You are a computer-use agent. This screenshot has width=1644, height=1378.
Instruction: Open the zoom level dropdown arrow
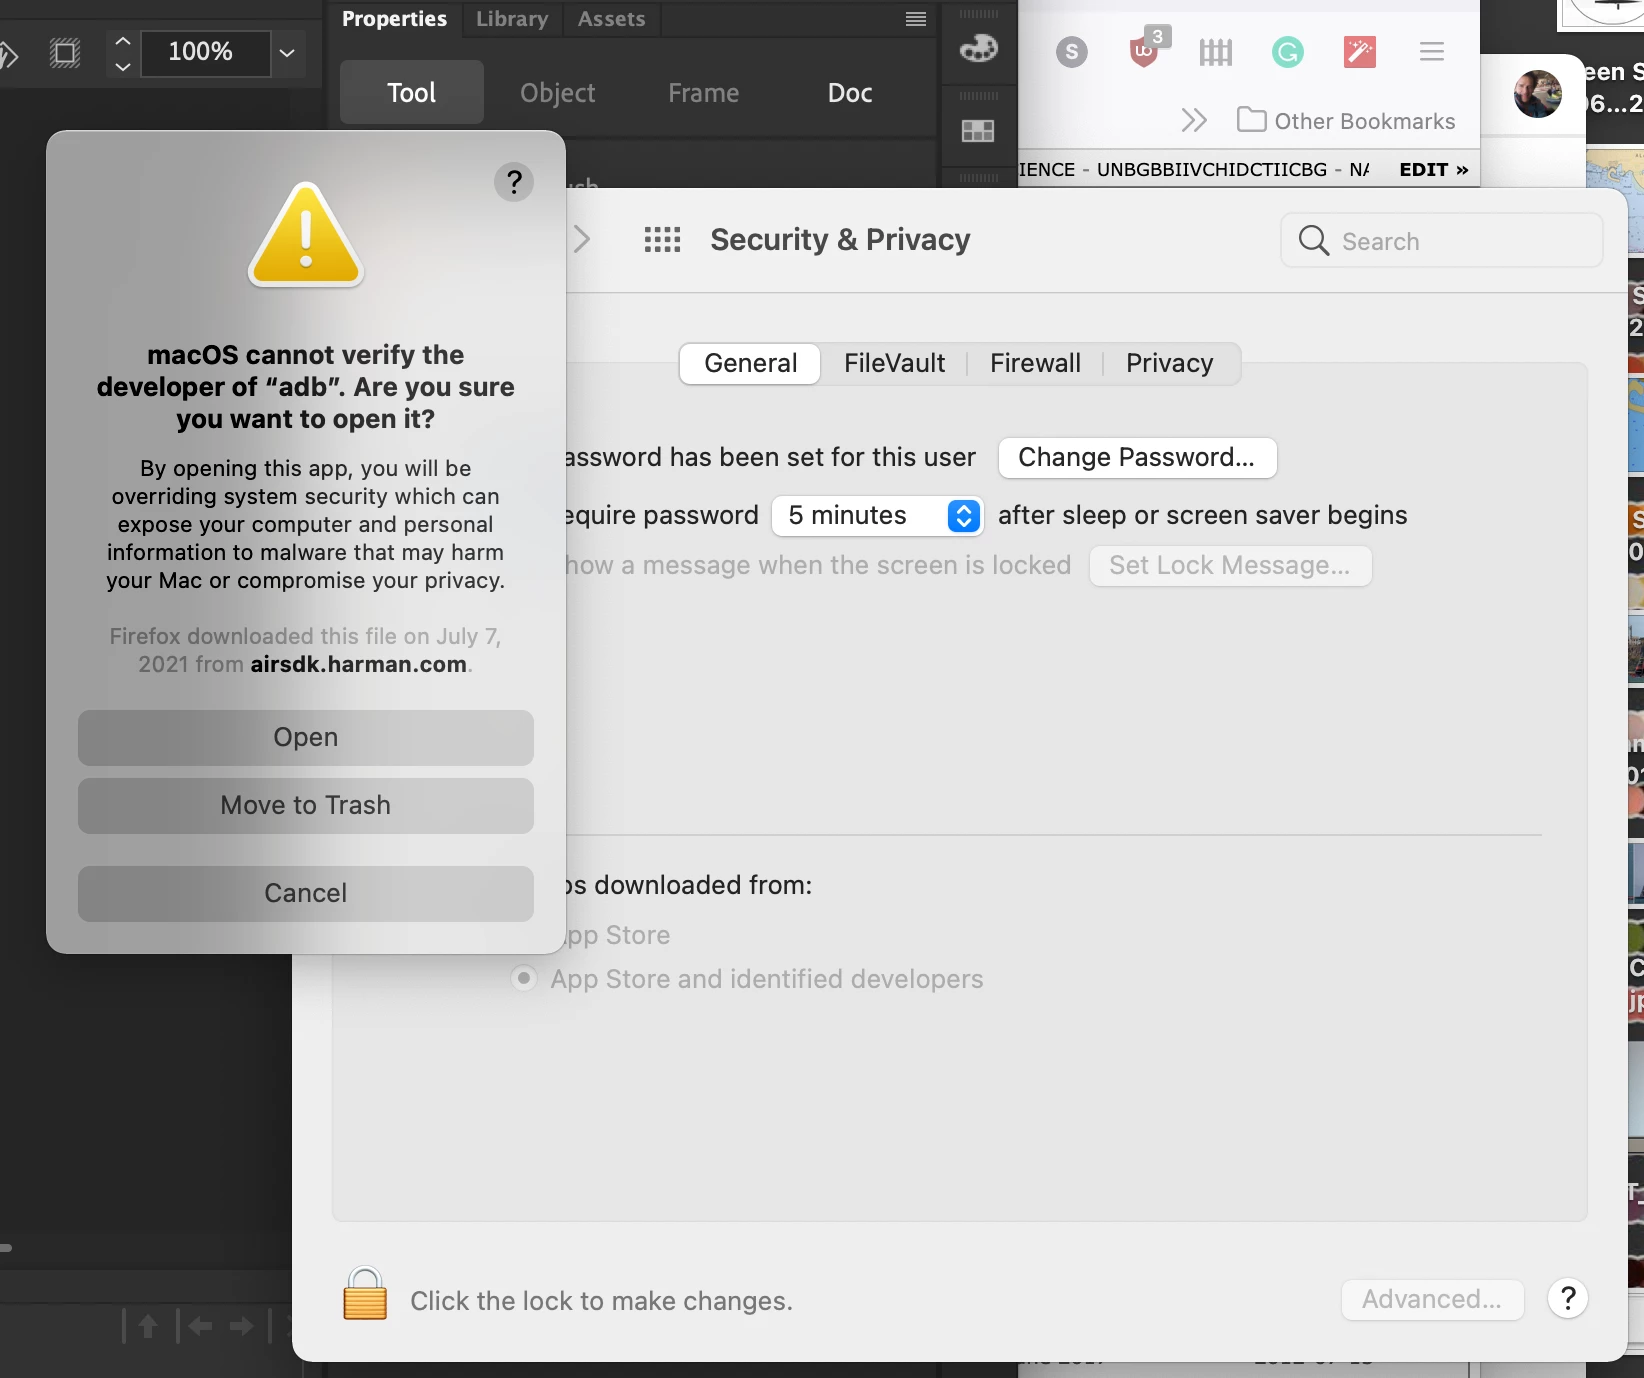coord(287,53)
